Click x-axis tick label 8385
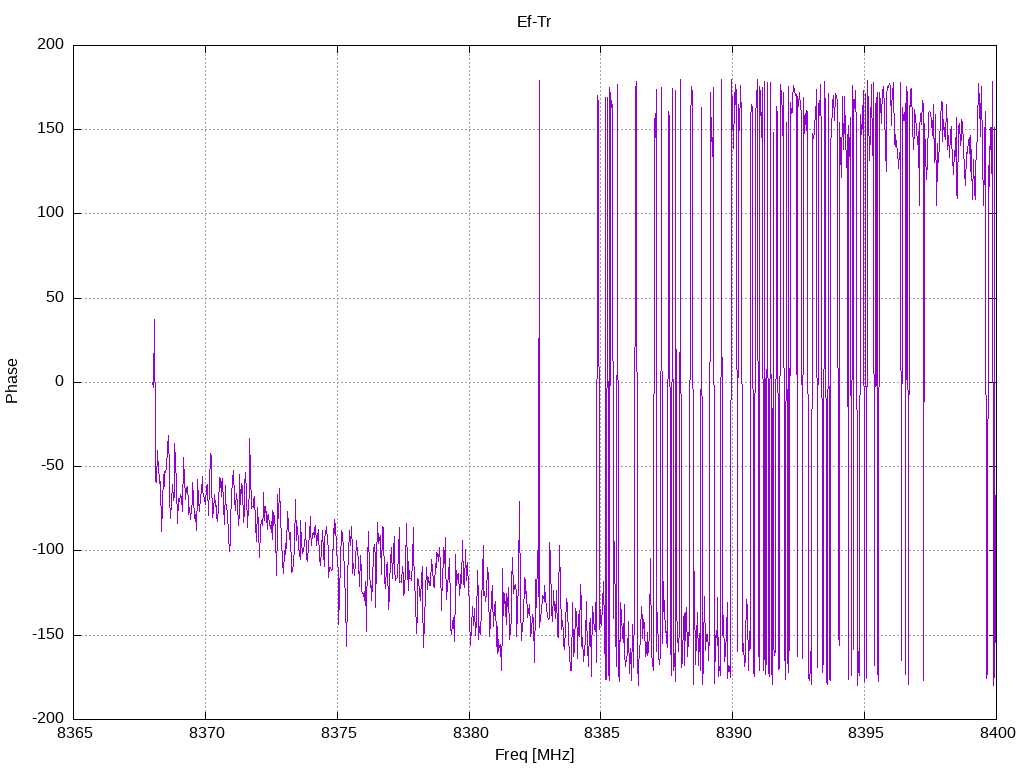The image size is (1024, 768). tap(601, 733)
